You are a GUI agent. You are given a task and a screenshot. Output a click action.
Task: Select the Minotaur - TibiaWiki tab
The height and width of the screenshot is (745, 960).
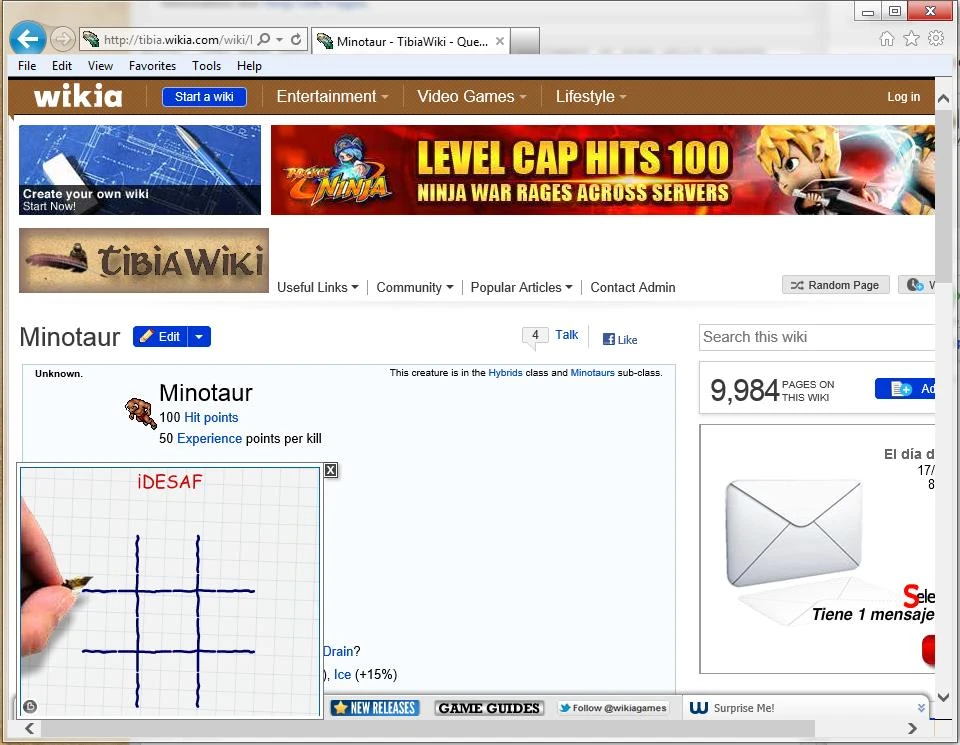(411, 41)
